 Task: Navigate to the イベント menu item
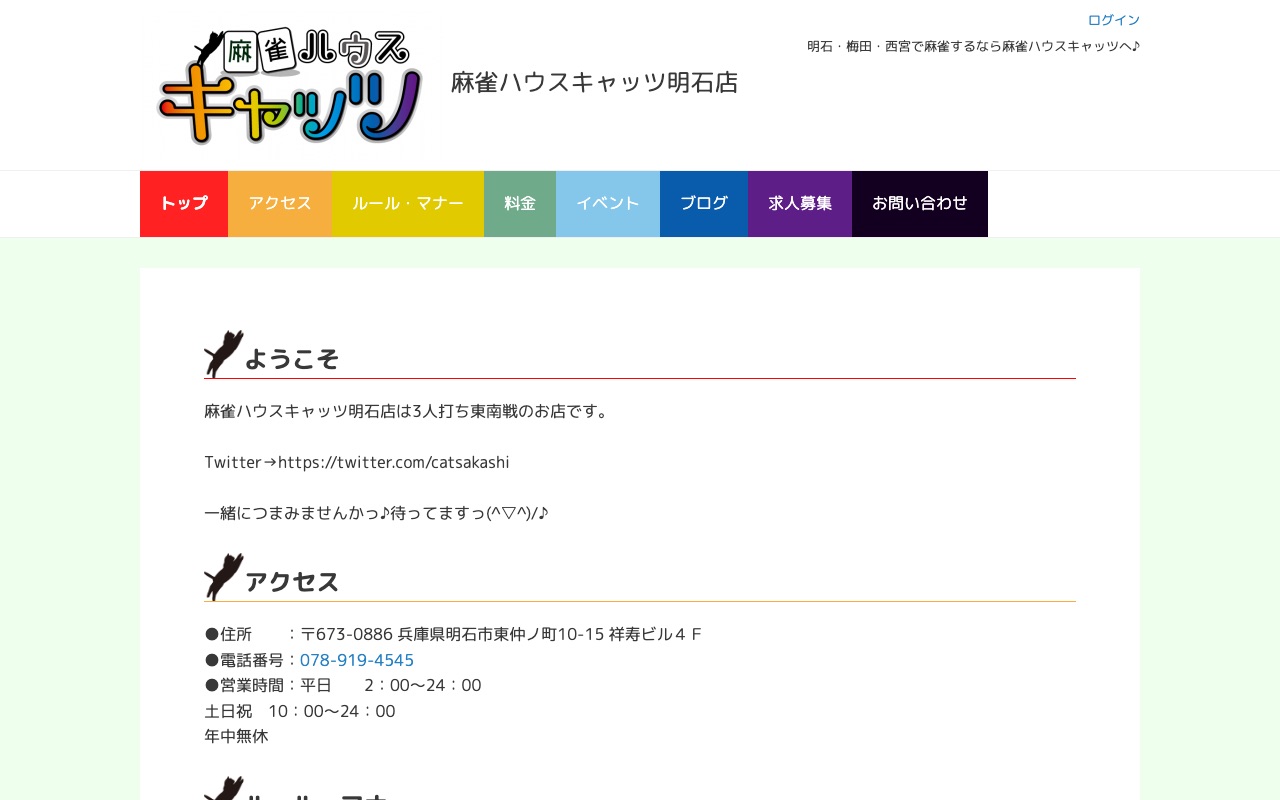pyautogui.click(x=608, y=204)
